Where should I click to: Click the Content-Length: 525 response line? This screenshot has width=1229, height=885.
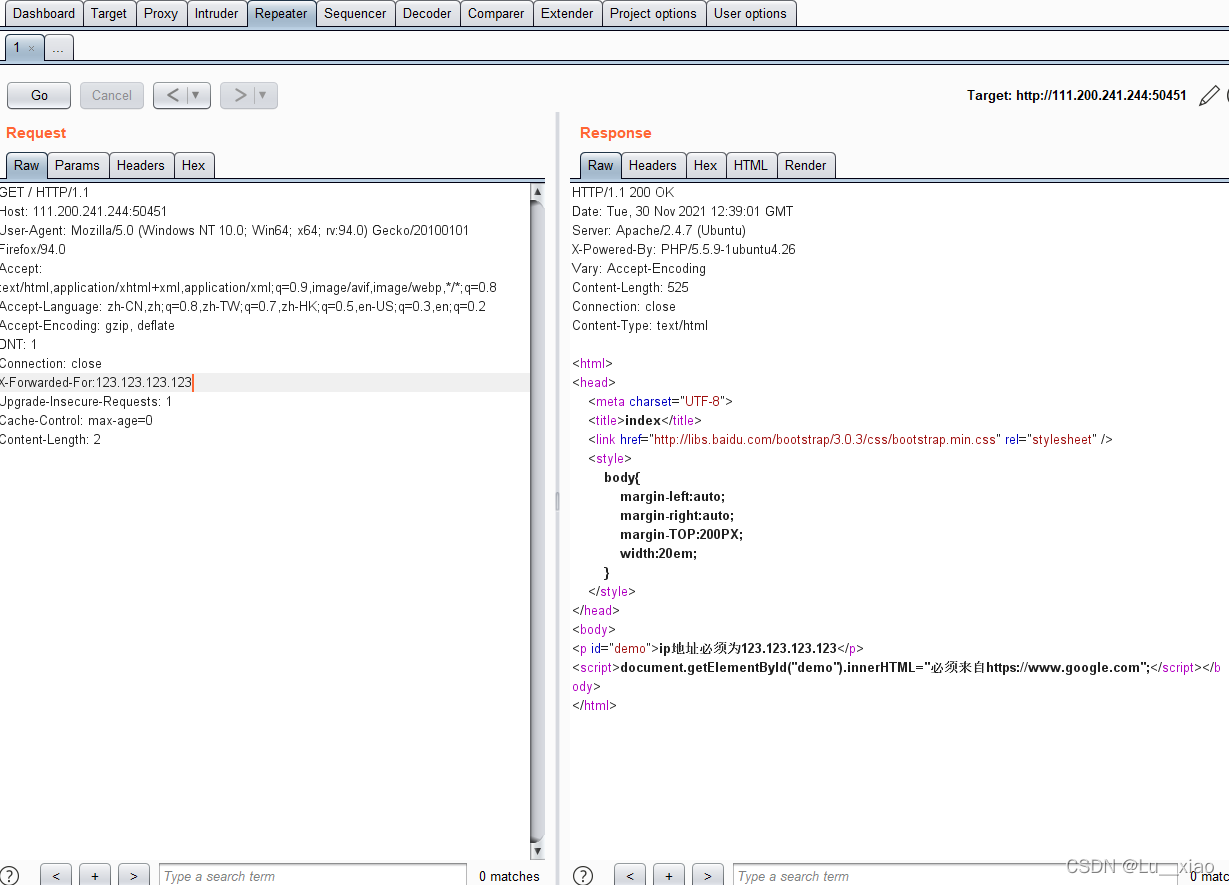[630, 287]
